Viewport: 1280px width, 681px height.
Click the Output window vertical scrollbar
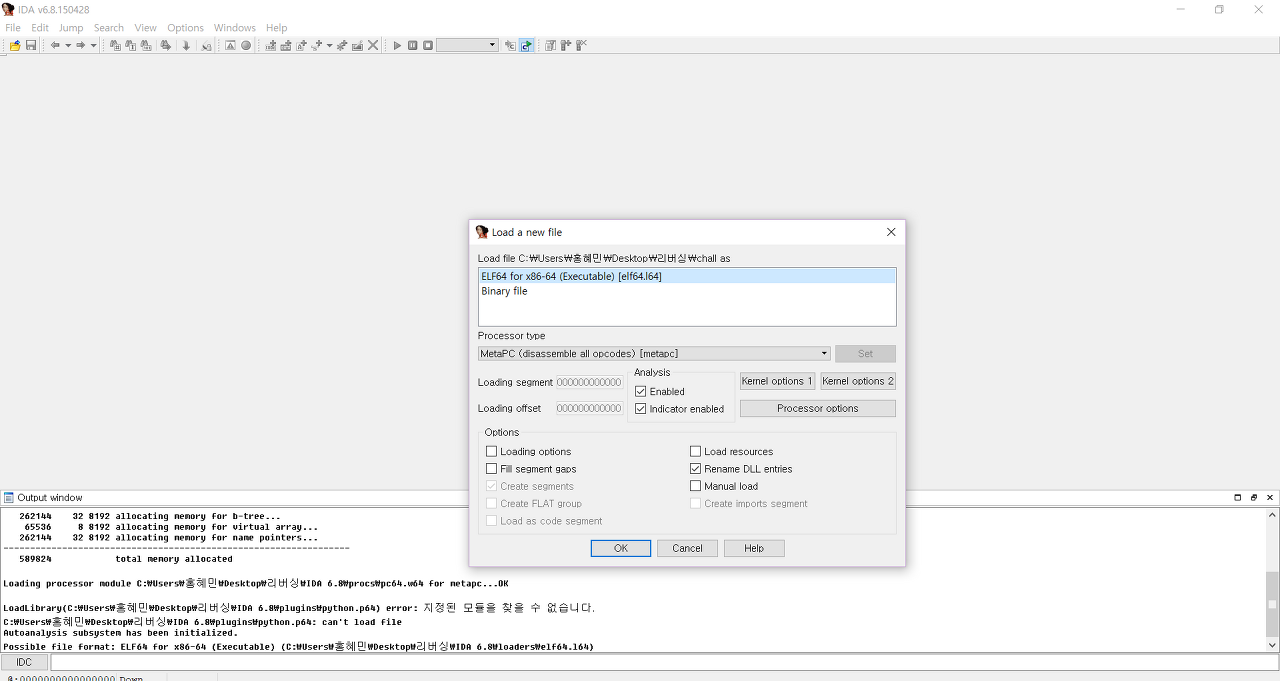pos(1272,578)
